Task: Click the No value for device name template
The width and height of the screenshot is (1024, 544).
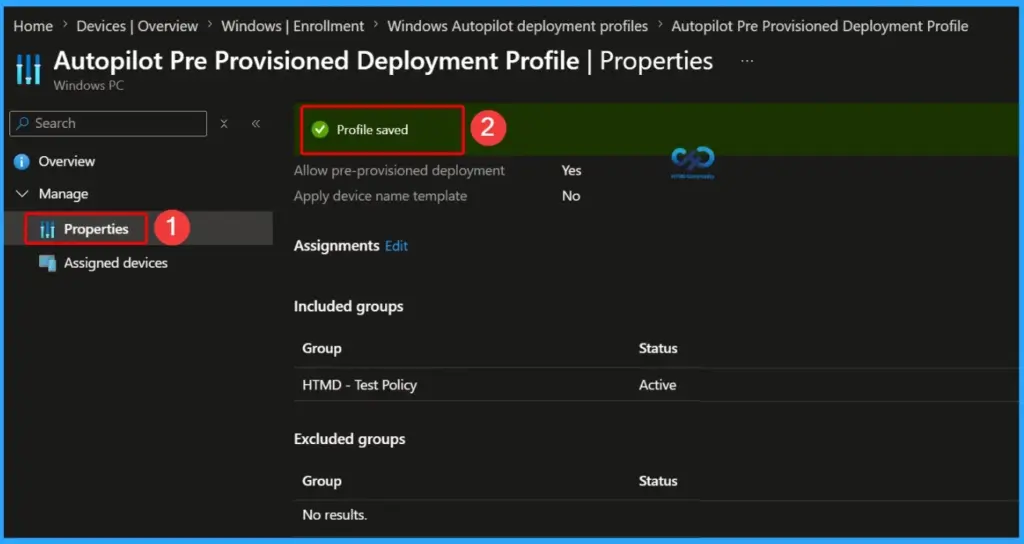Action: click(571, 196)
